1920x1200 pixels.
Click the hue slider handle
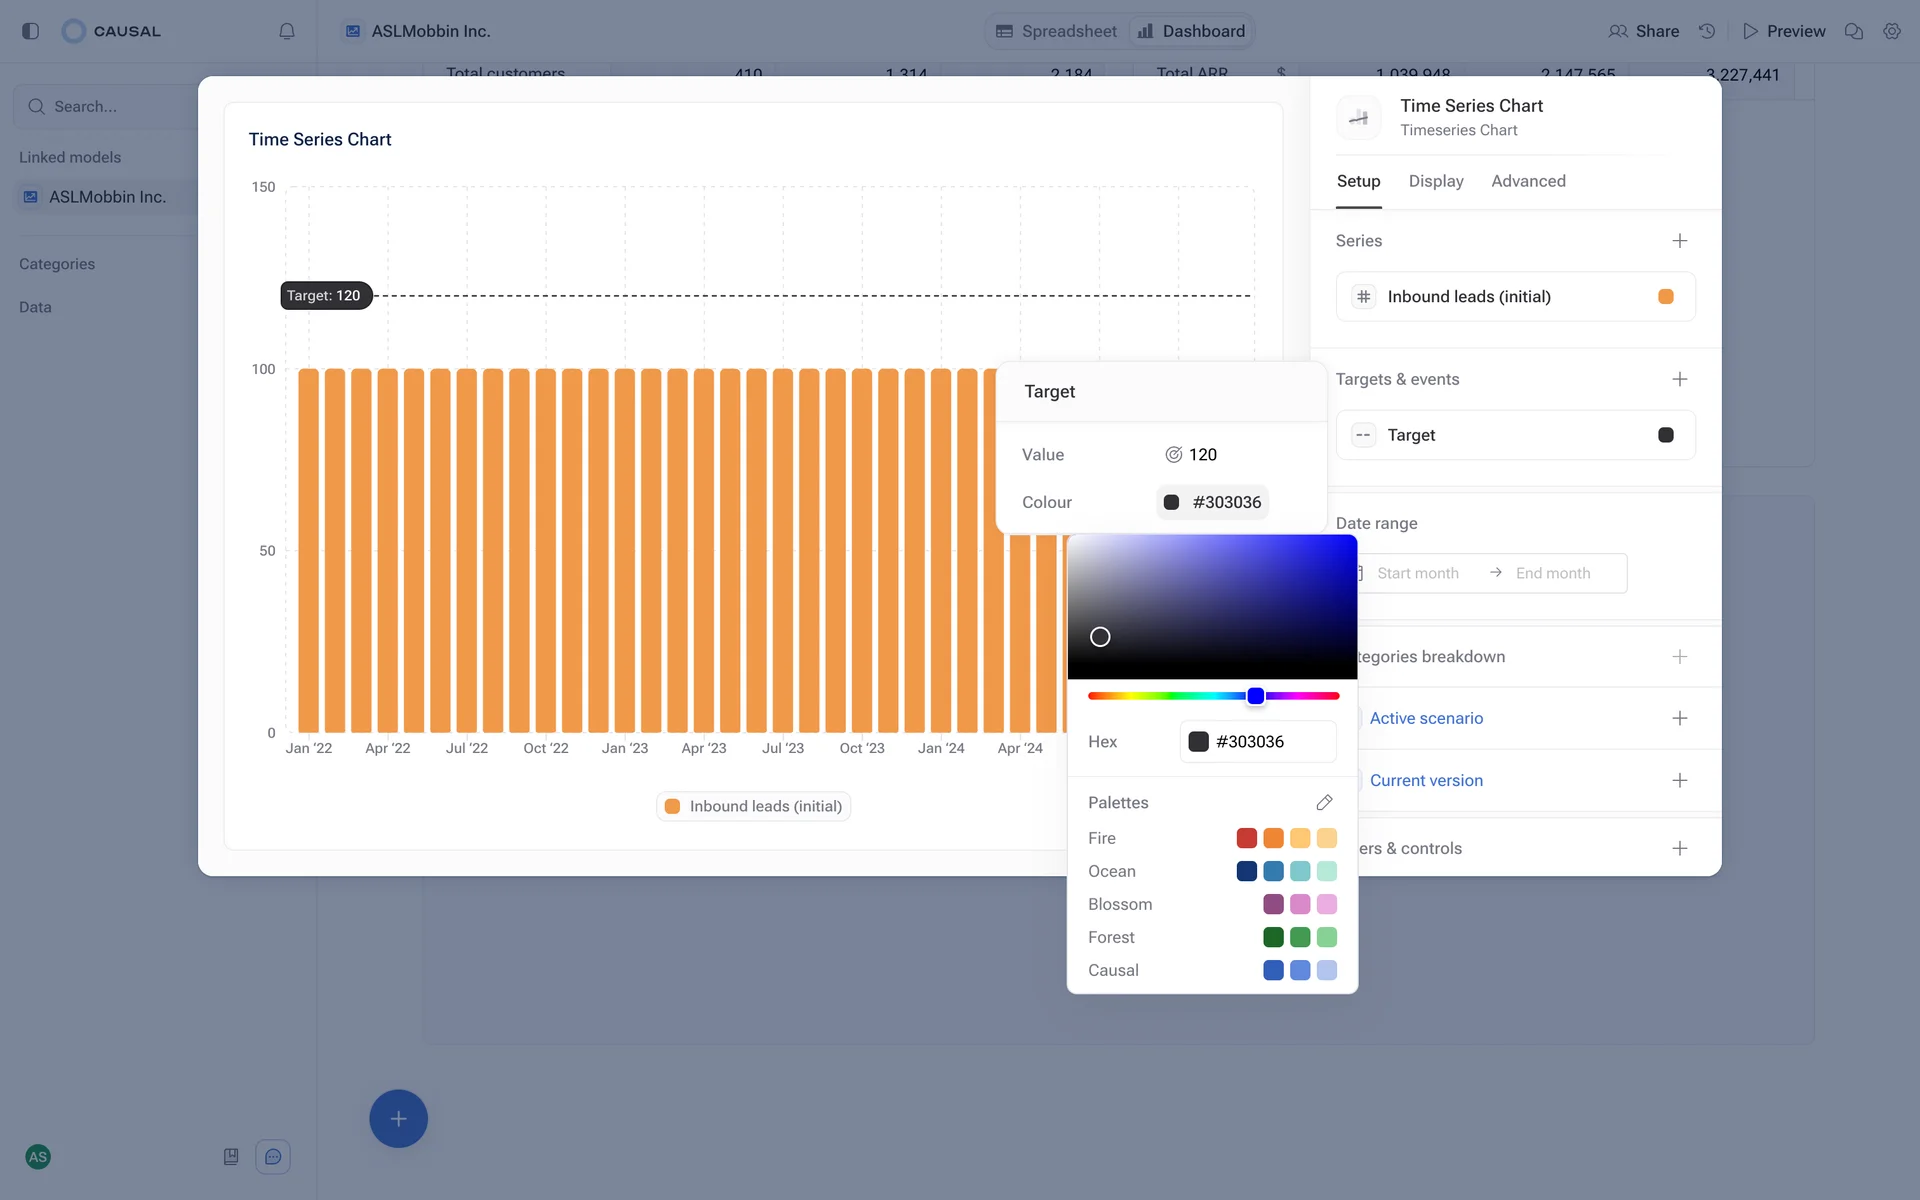point(1256,696)
